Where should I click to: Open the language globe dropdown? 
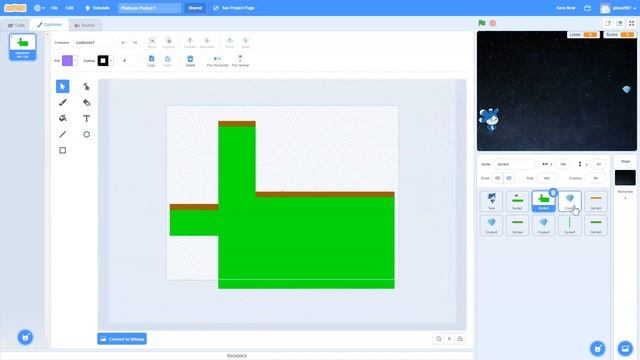click(x=39, y=8)
